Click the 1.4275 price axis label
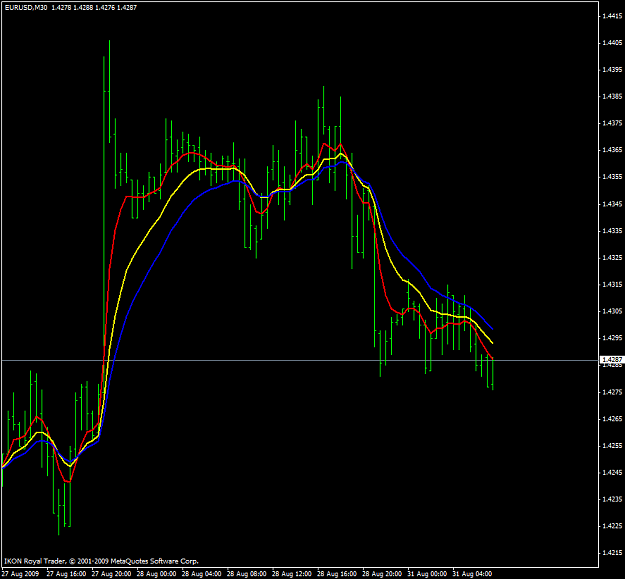 [x=612, y=392]
